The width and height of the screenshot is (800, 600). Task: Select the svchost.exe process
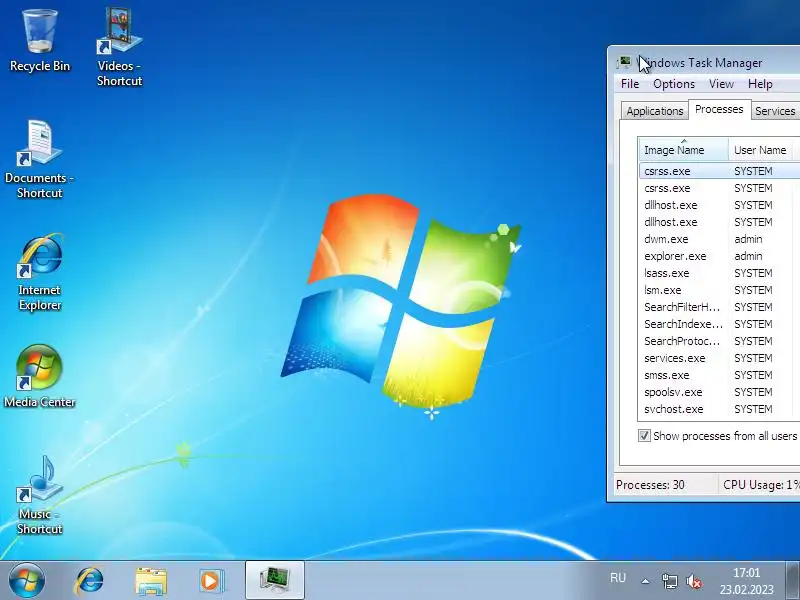(719, 409)
